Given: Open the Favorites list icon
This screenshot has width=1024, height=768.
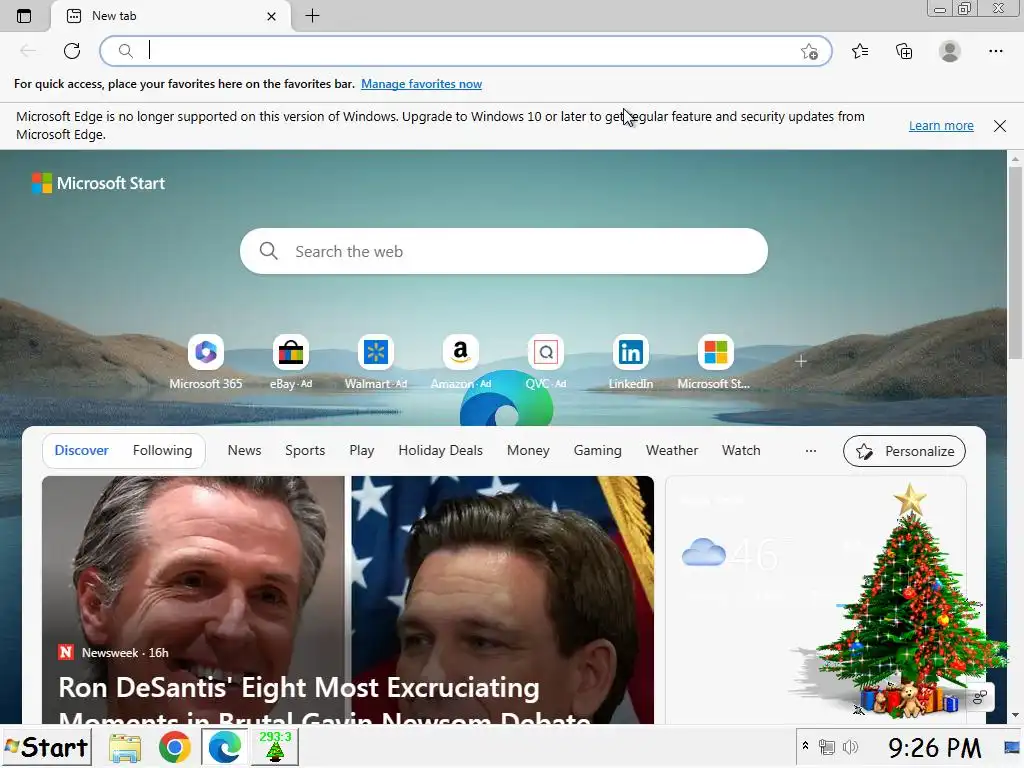Looking at the screenshot, I should click(860, 51).
